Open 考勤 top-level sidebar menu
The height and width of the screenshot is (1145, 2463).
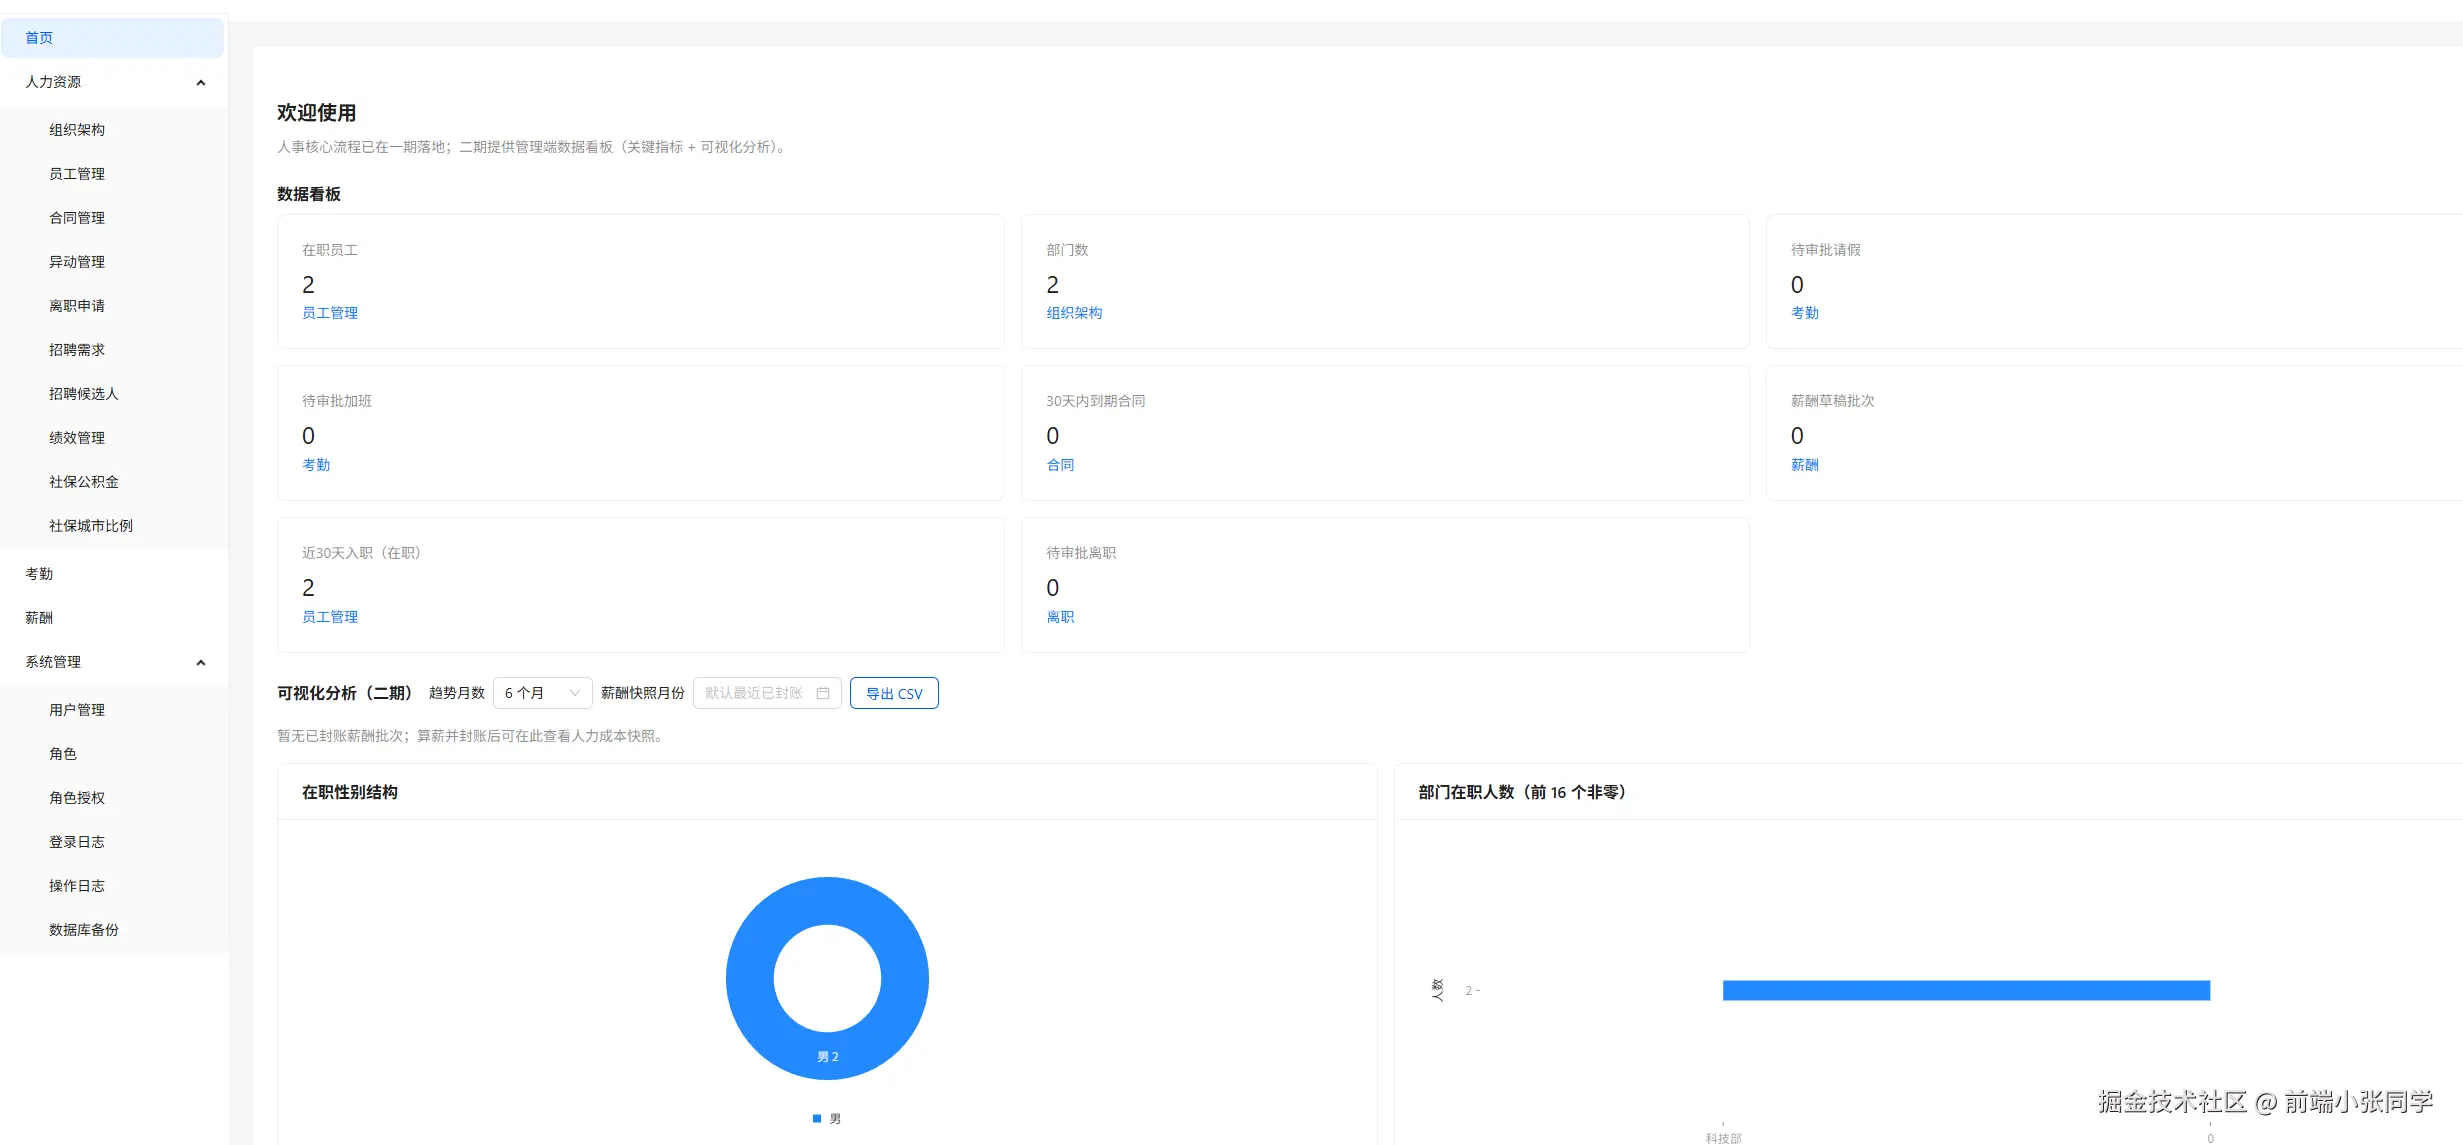point(40,574)
